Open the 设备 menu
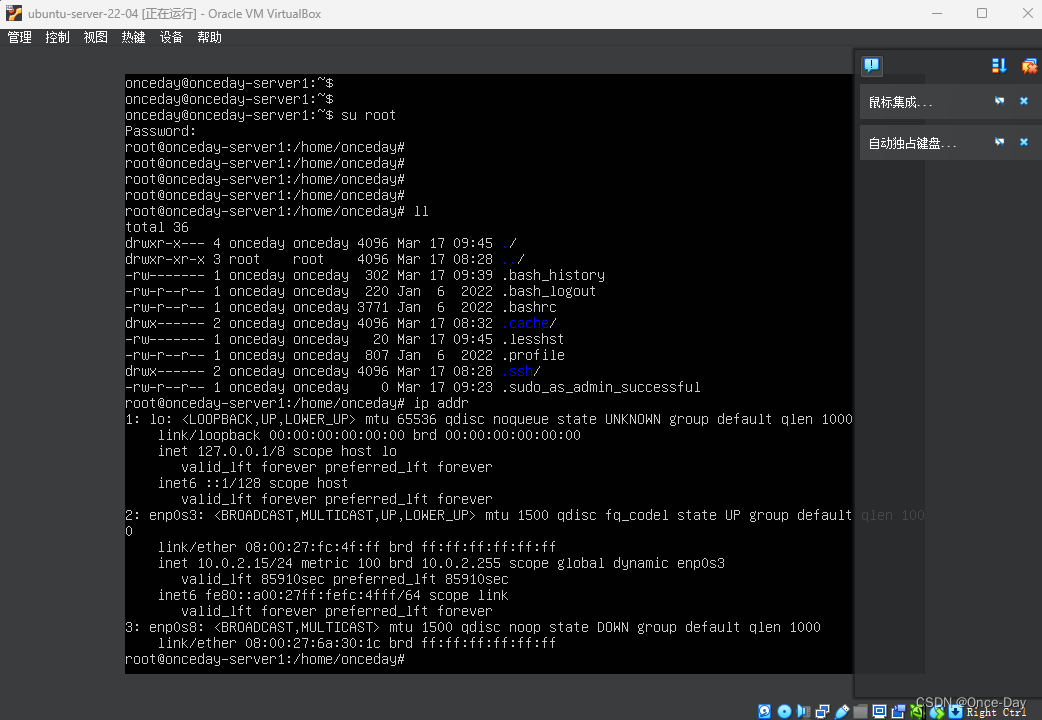Image resolution: width=1042 pixels, height=720 pixels. pyautogui.click(x=171, y=37)
